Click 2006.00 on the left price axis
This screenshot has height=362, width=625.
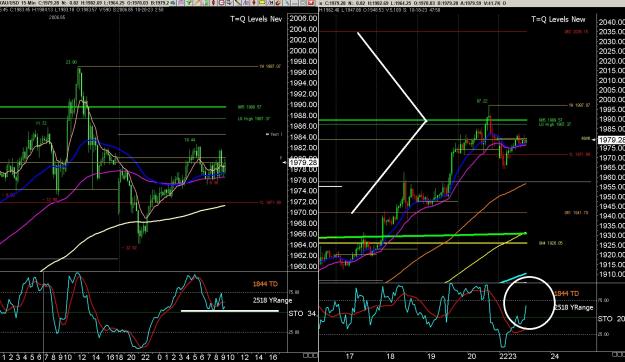(303, 18)
